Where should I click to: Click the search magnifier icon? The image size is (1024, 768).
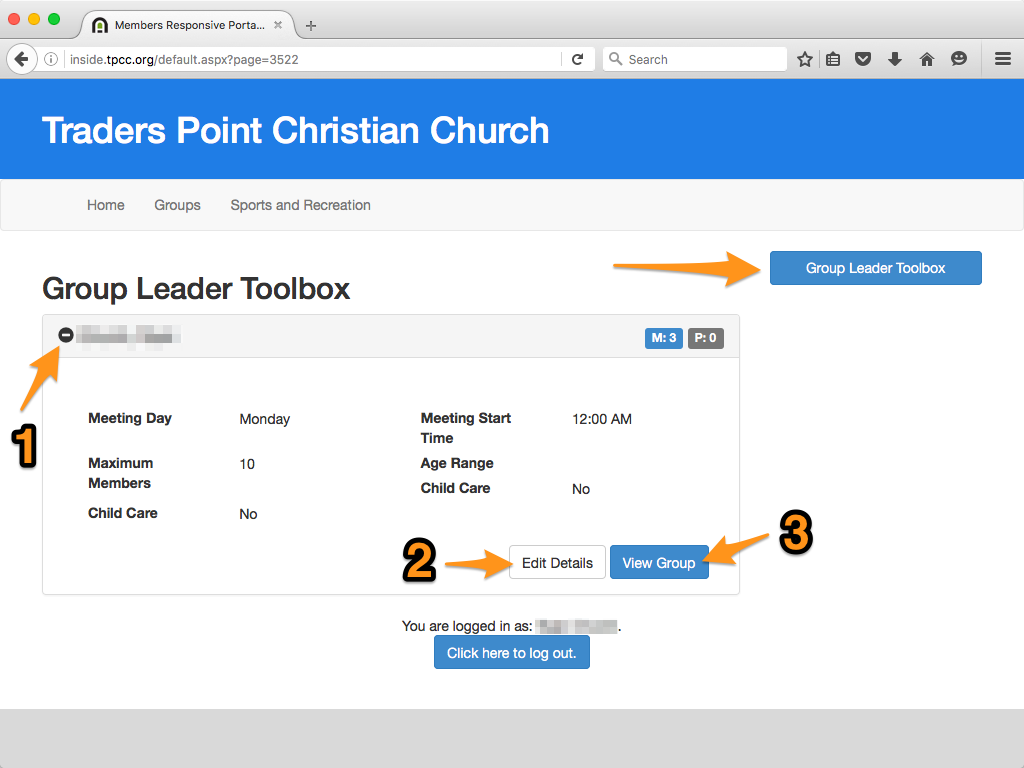coord(615,59)
